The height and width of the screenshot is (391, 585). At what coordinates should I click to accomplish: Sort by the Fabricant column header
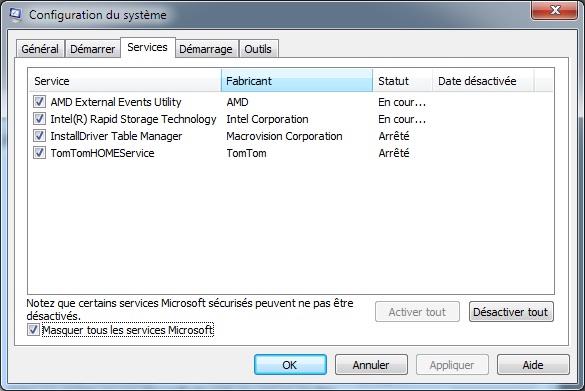[297, 81]
